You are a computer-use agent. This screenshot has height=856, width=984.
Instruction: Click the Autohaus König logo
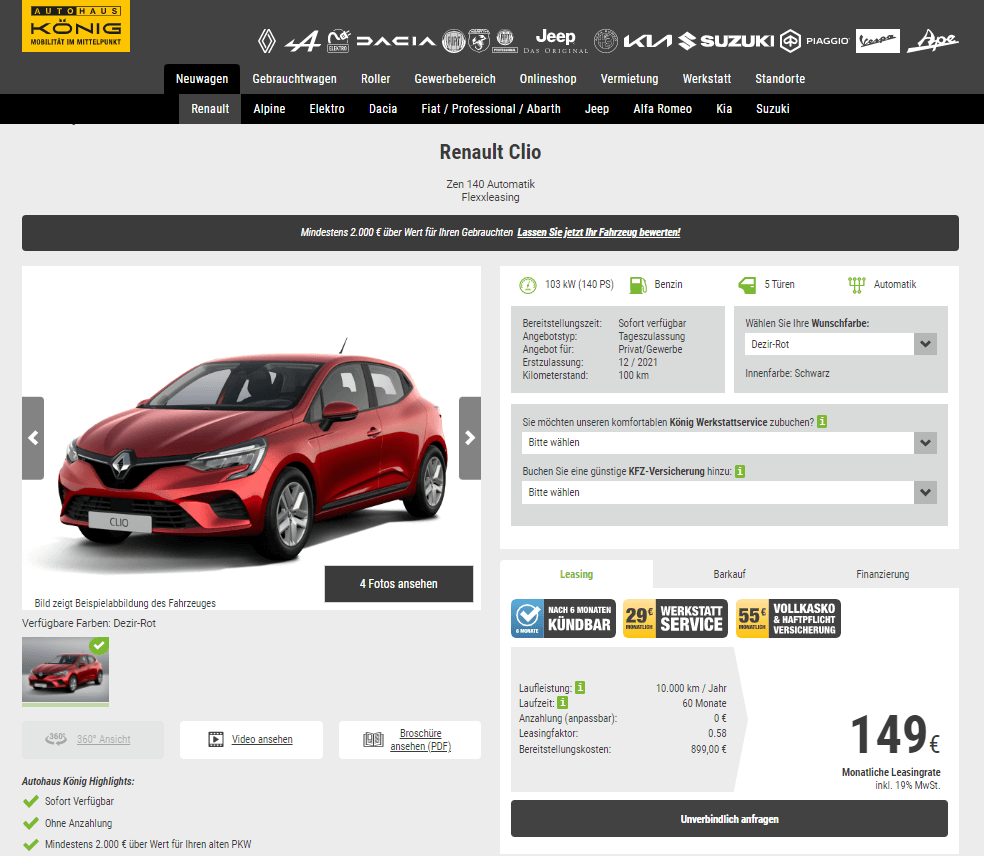tap(76, 26)
